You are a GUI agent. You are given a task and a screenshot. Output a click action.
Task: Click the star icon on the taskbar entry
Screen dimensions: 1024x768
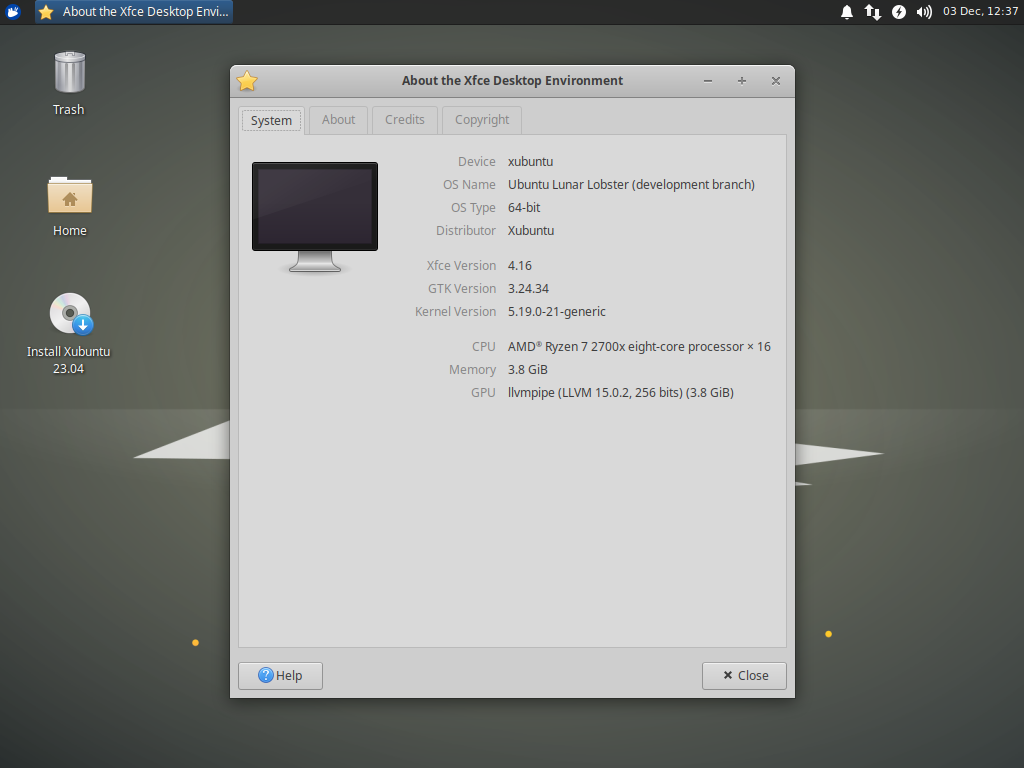pos(44,12)
